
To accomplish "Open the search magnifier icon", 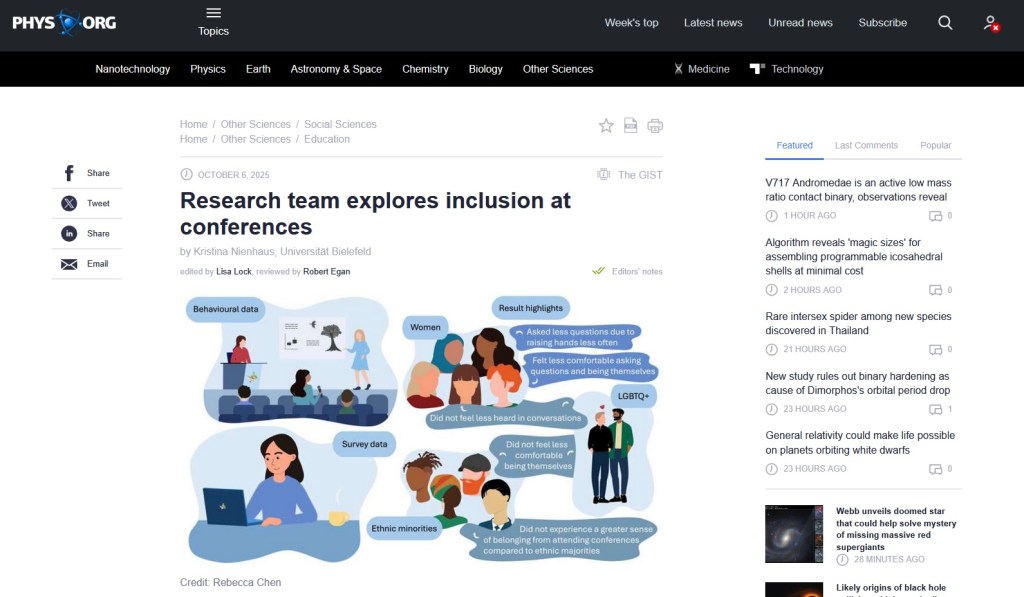I will pyautogui.click(x=945, y=23).
